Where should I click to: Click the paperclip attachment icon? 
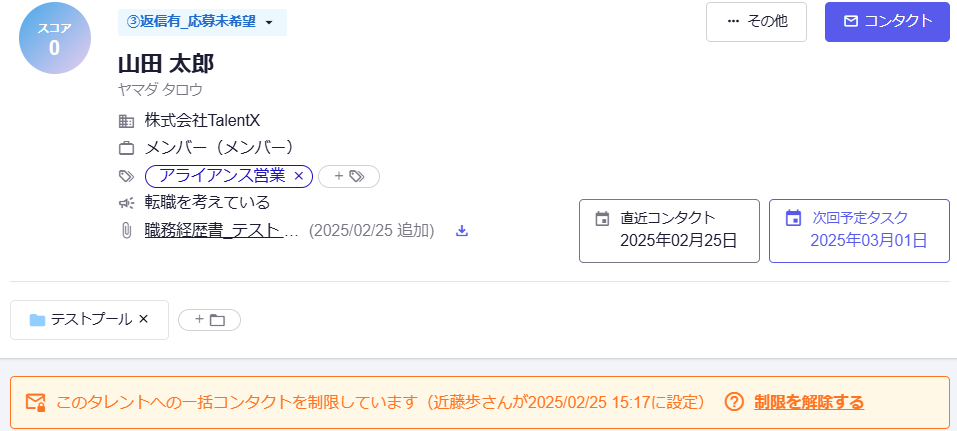(x=126, y=231)
